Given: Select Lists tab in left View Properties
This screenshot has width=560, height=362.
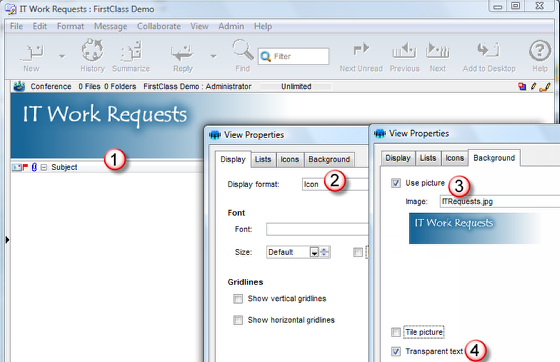Looking at the screenshot, I should coord(263,159).
